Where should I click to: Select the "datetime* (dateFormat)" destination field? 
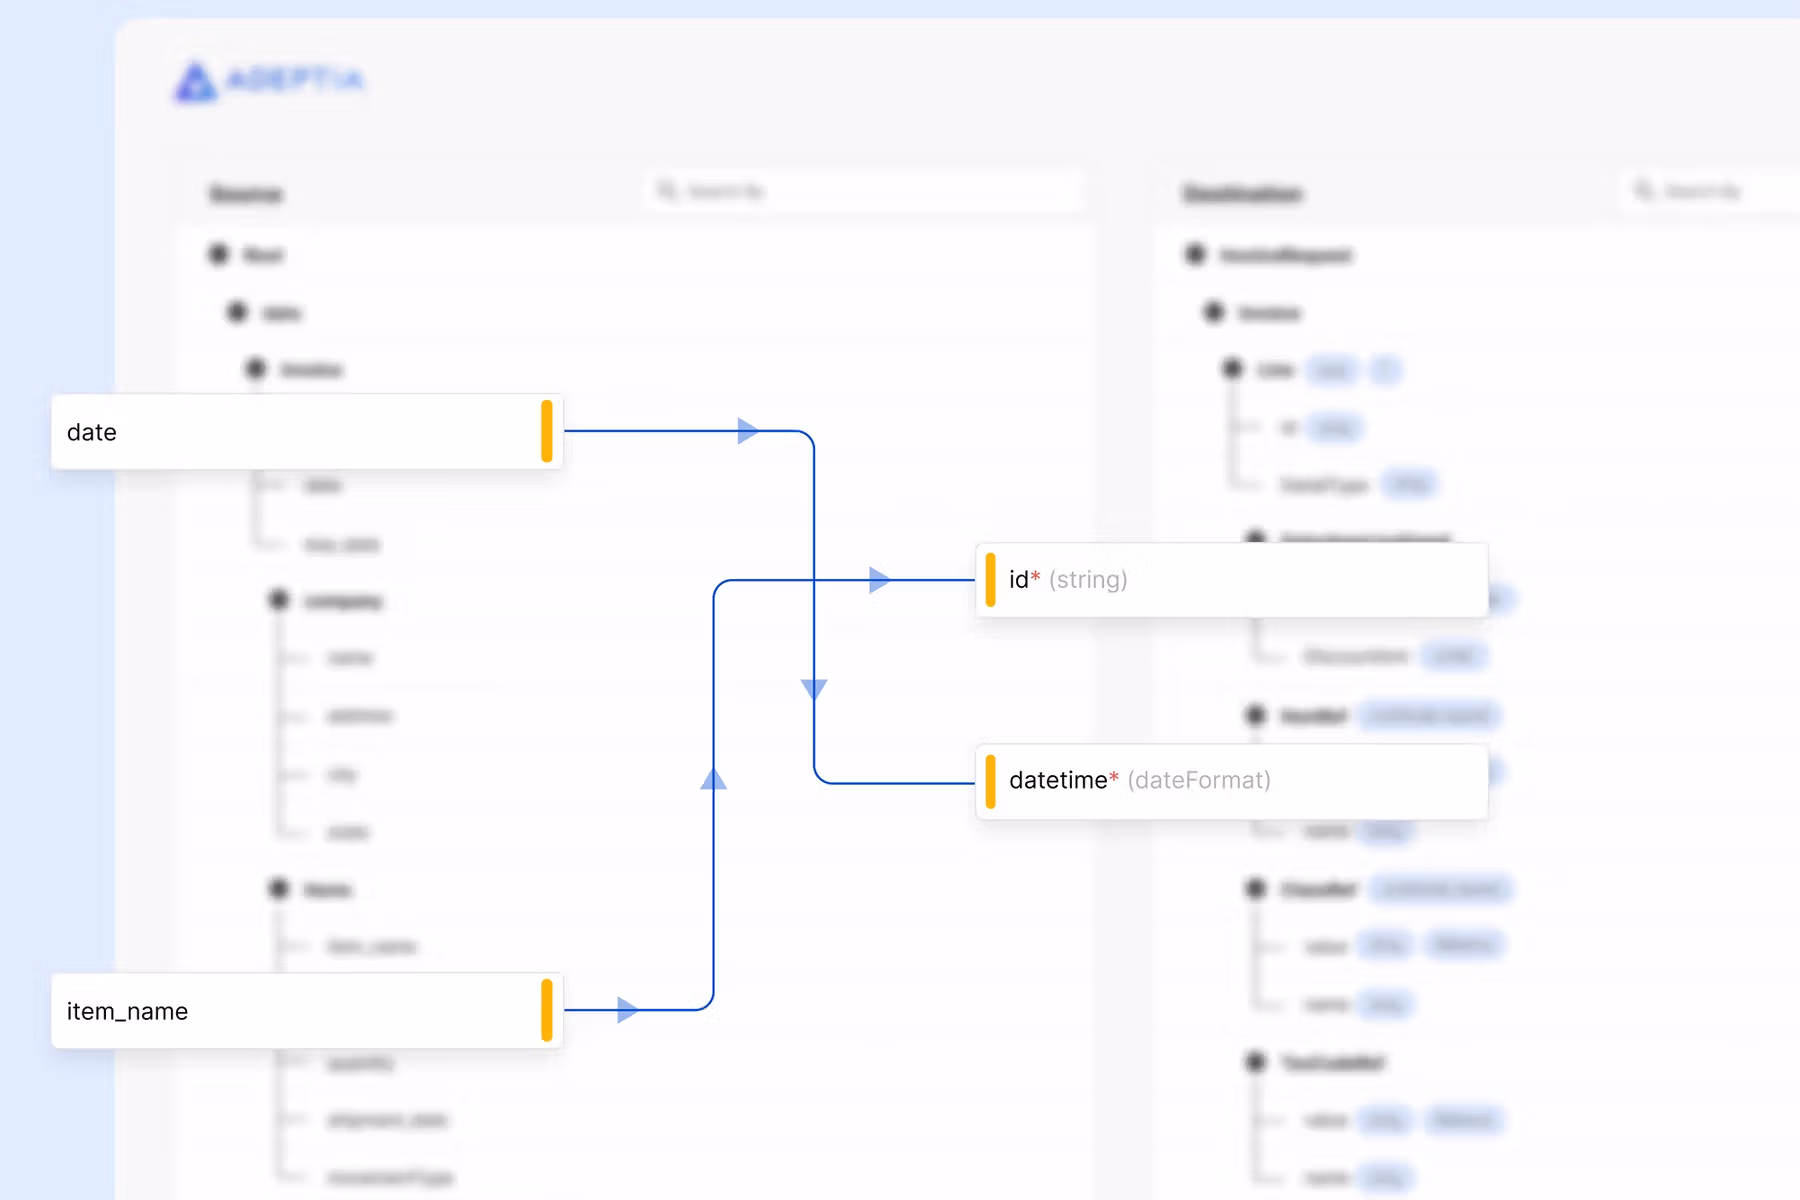pyautogui.click(x=1232, y=781)
